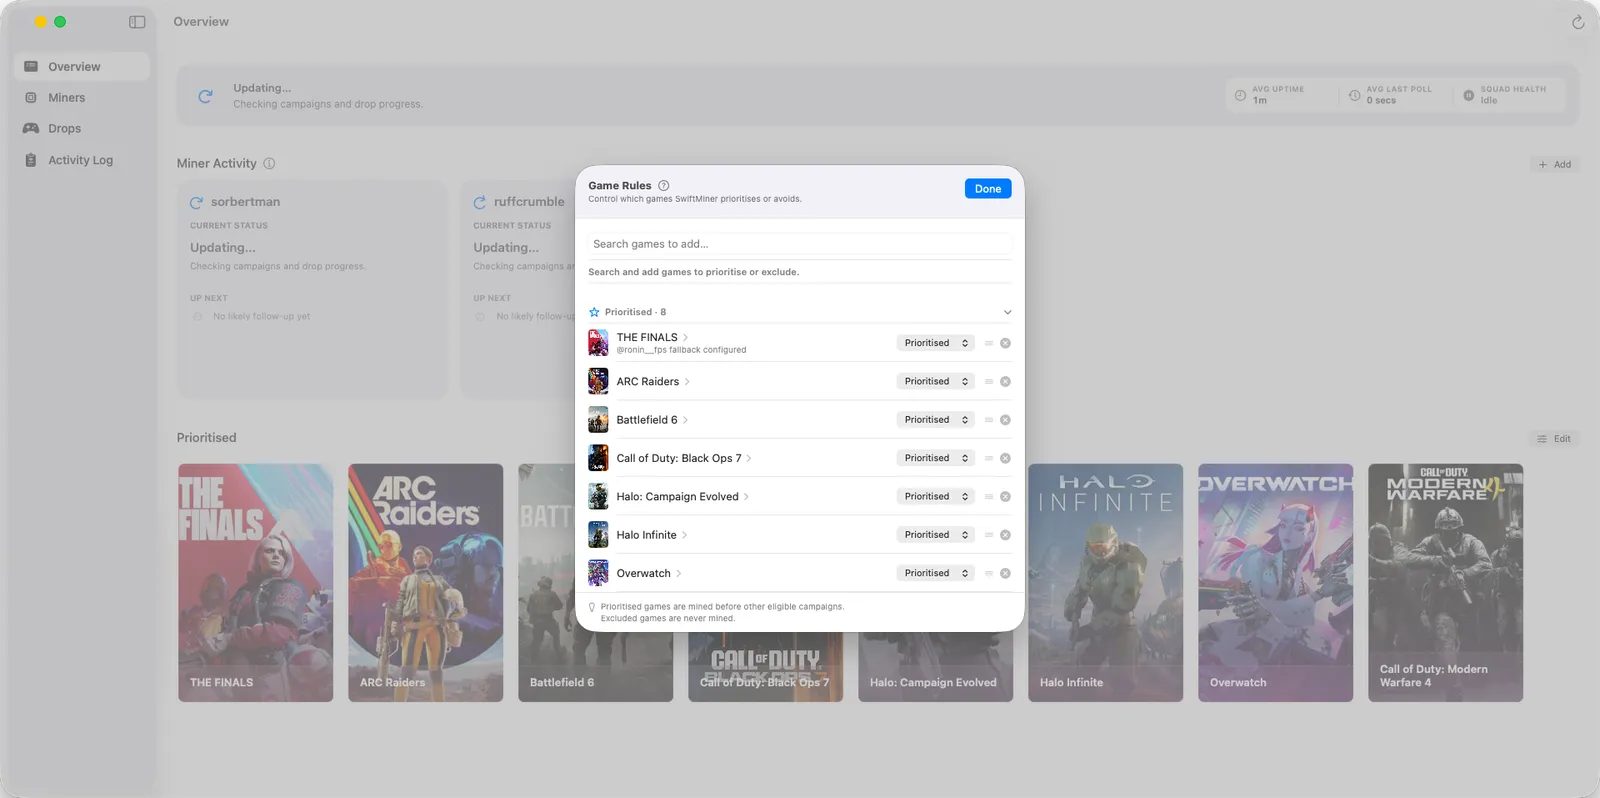Click the ruffcrumble miner name

click(529, 202)
